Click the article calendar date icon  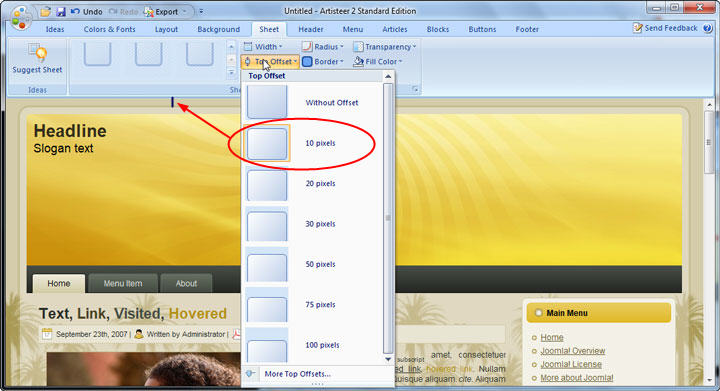(47, 334)
